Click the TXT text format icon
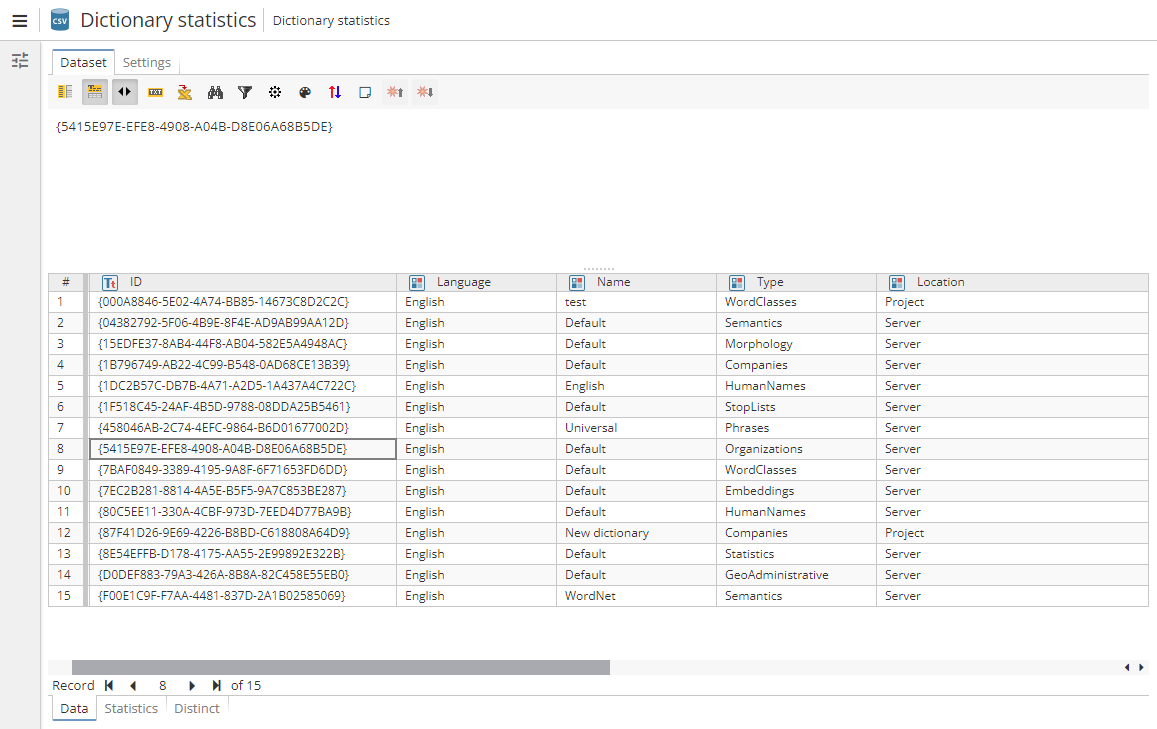The height and width of the screenshot is (729, 1157). (155, 92)
